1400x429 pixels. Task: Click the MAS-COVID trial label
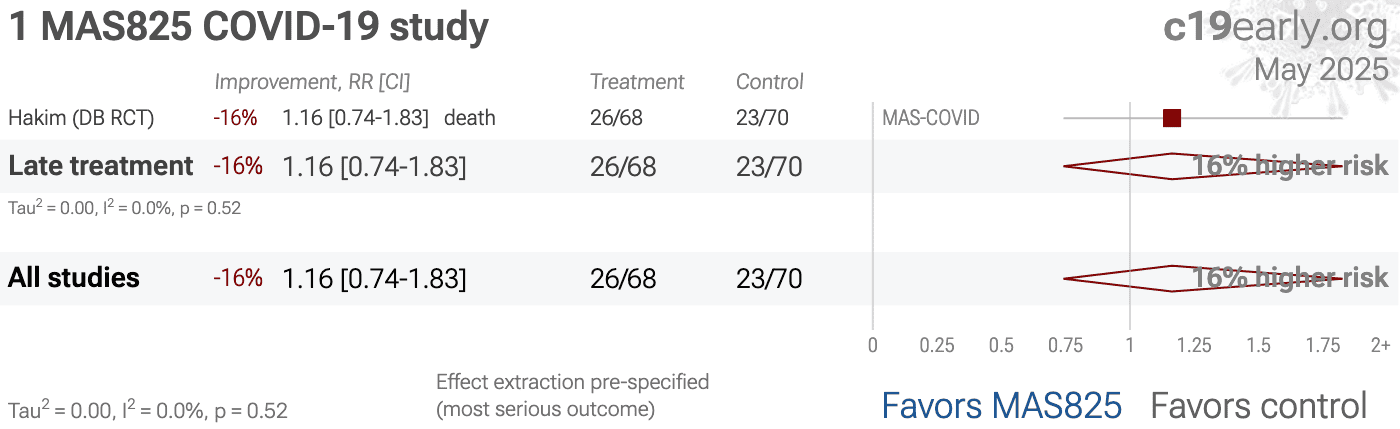tap(931, 118)
